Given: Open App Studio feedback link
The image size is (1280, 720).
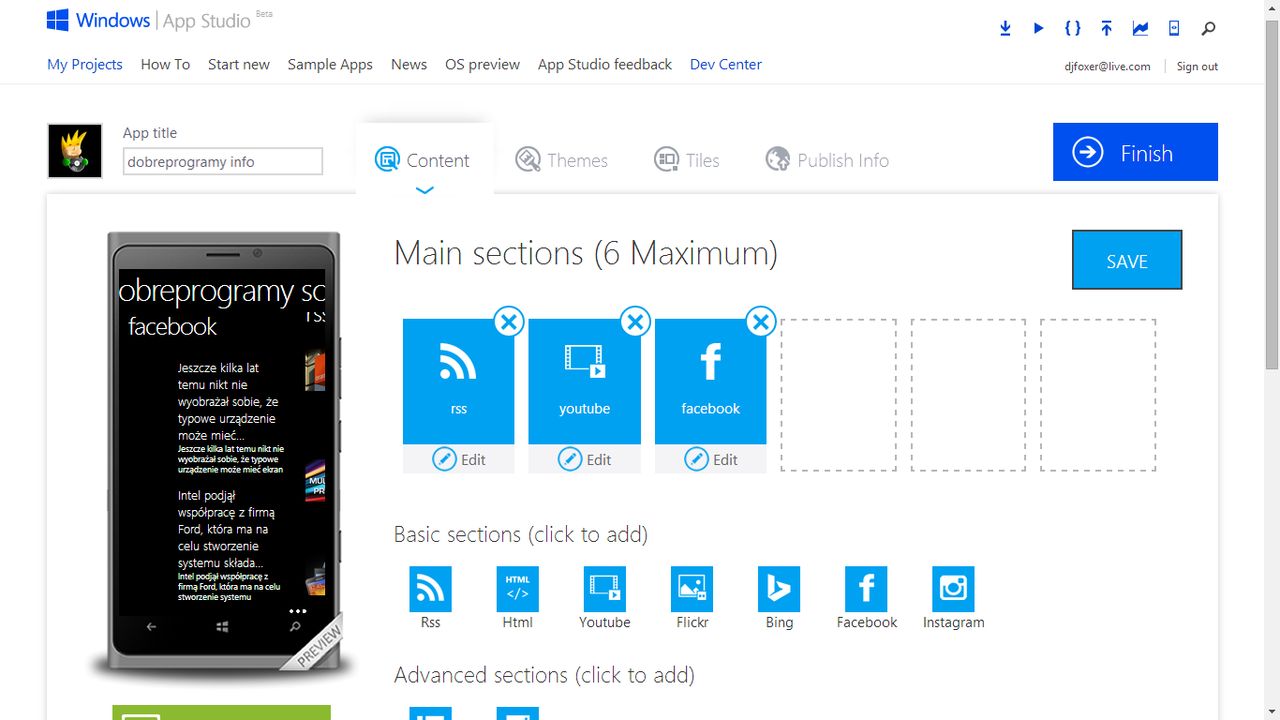Looking at the screenshot, I should [x=605, y=64].
